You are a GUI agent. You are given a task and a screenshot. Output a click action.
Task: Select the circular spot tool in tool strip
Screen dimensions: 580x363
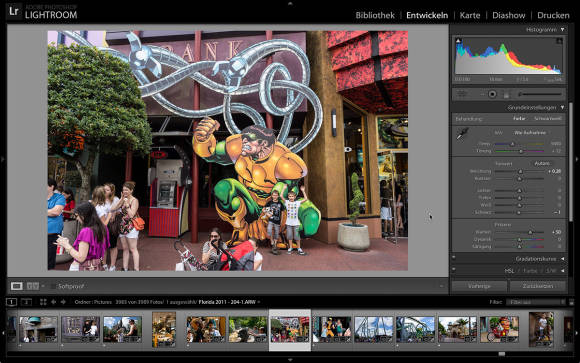tap(492, 94)
